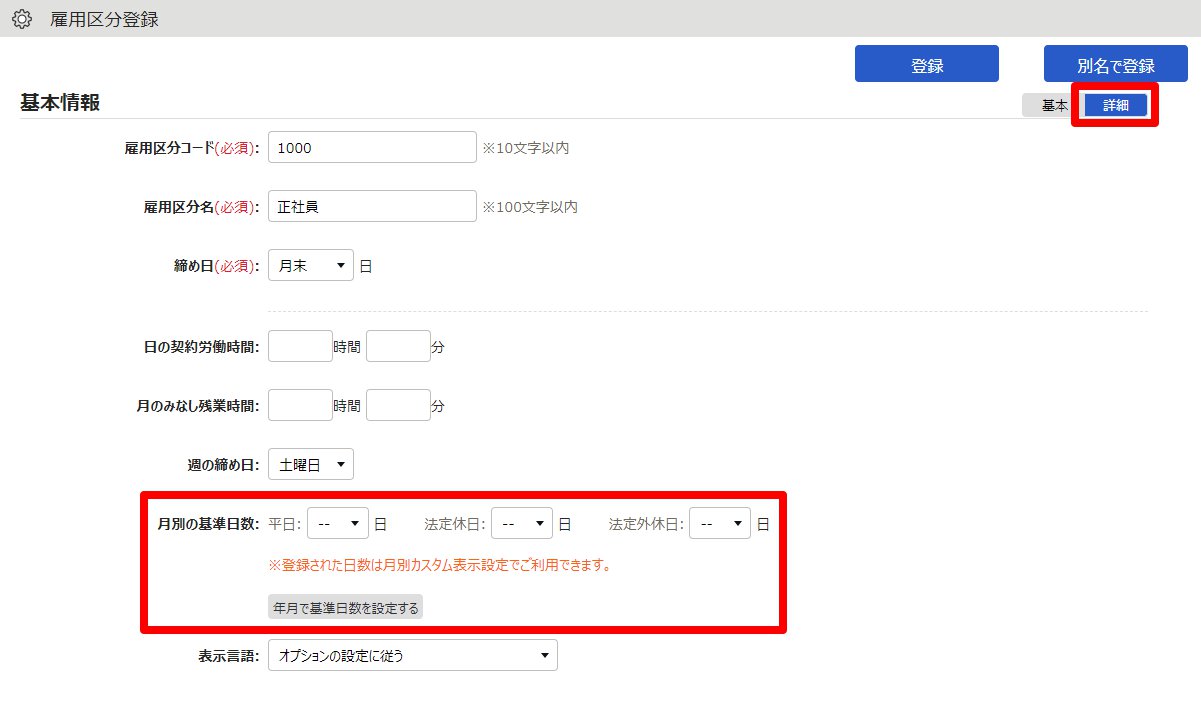The image size is (1201, 701).
Task: Click the 別名で登録 button
Action: tap(1116, 64)
